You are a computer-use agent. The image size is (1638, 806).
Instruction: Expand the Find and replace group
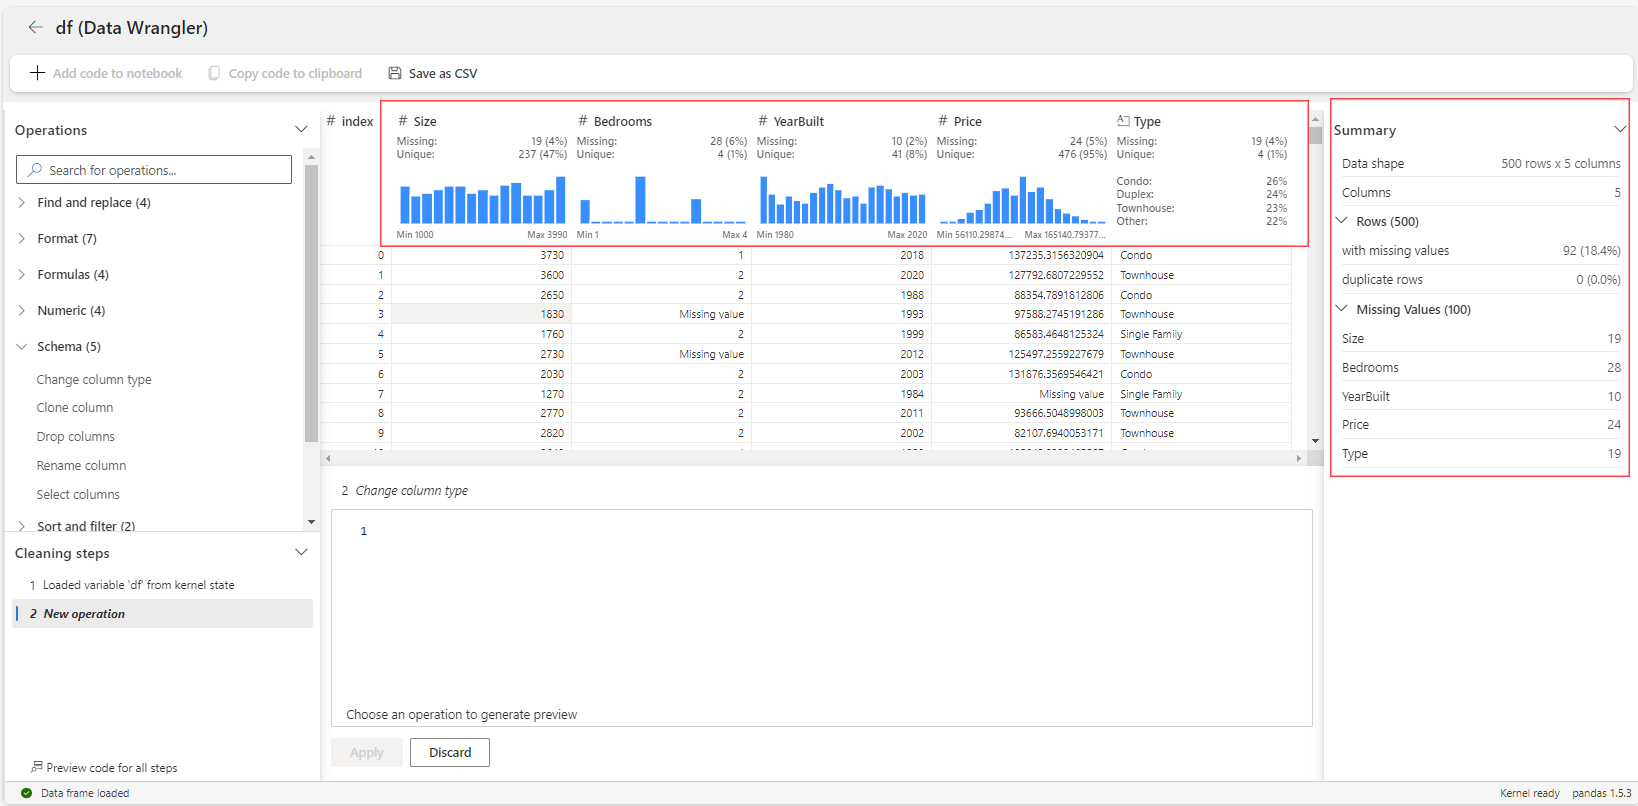(x=22, y=202)
